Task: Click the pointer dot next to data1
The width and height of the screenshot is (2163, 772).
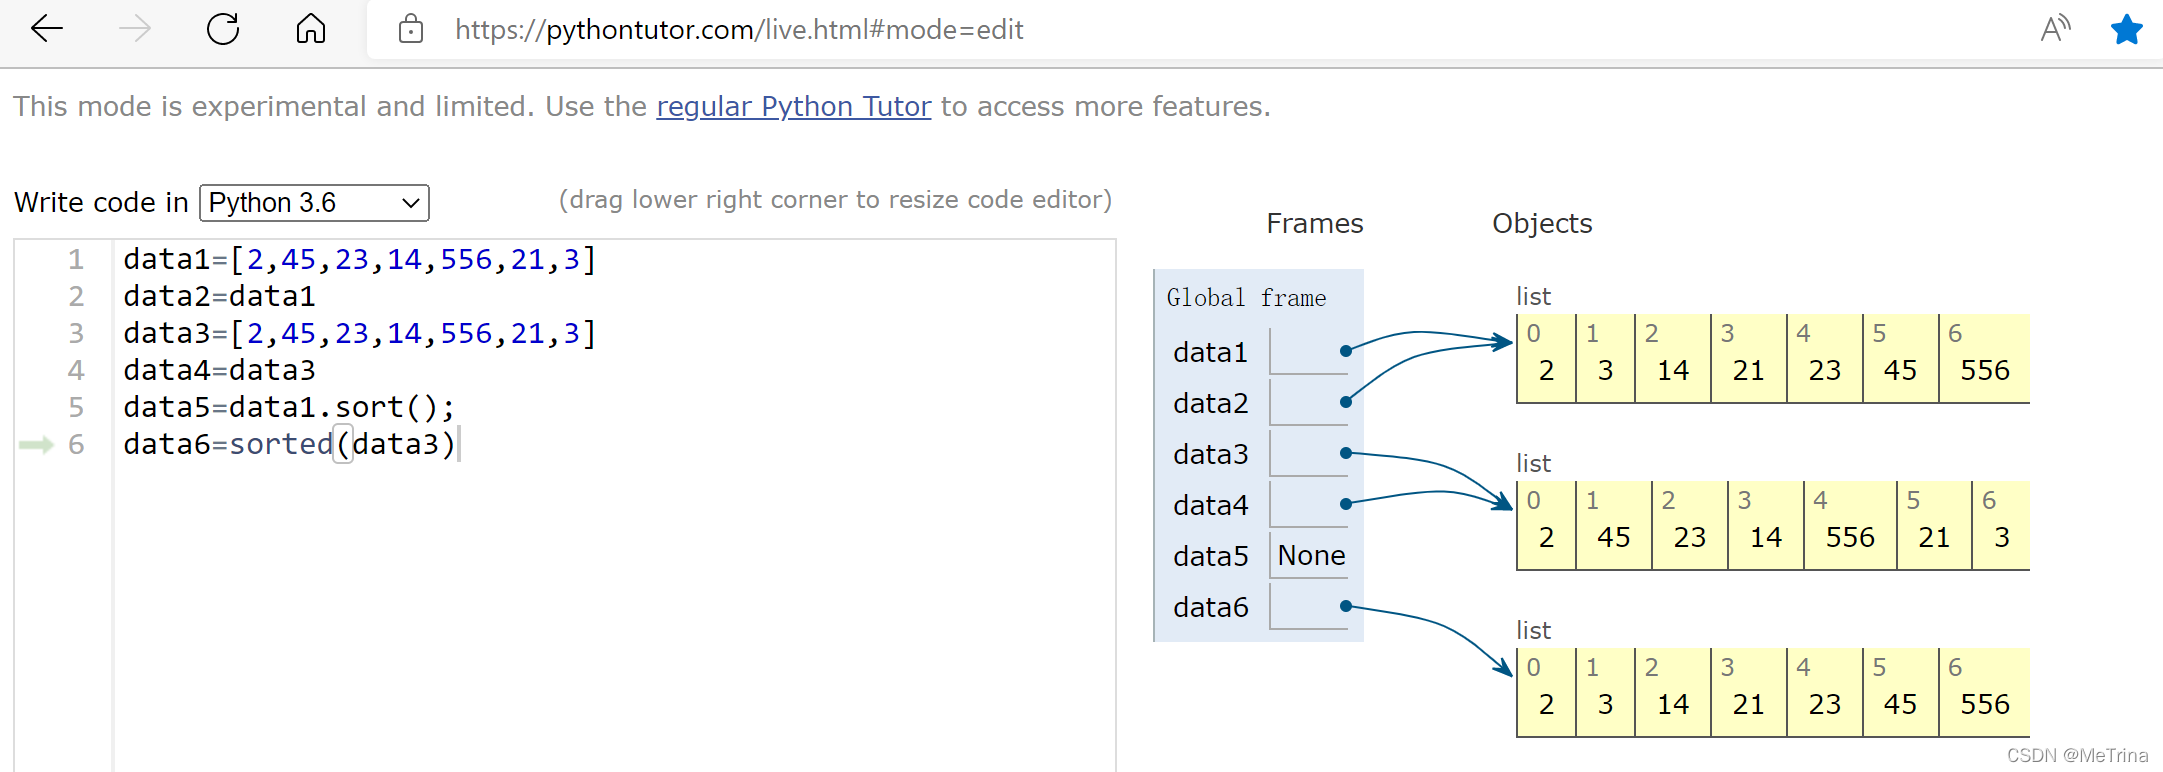Action: [1346, 351]
